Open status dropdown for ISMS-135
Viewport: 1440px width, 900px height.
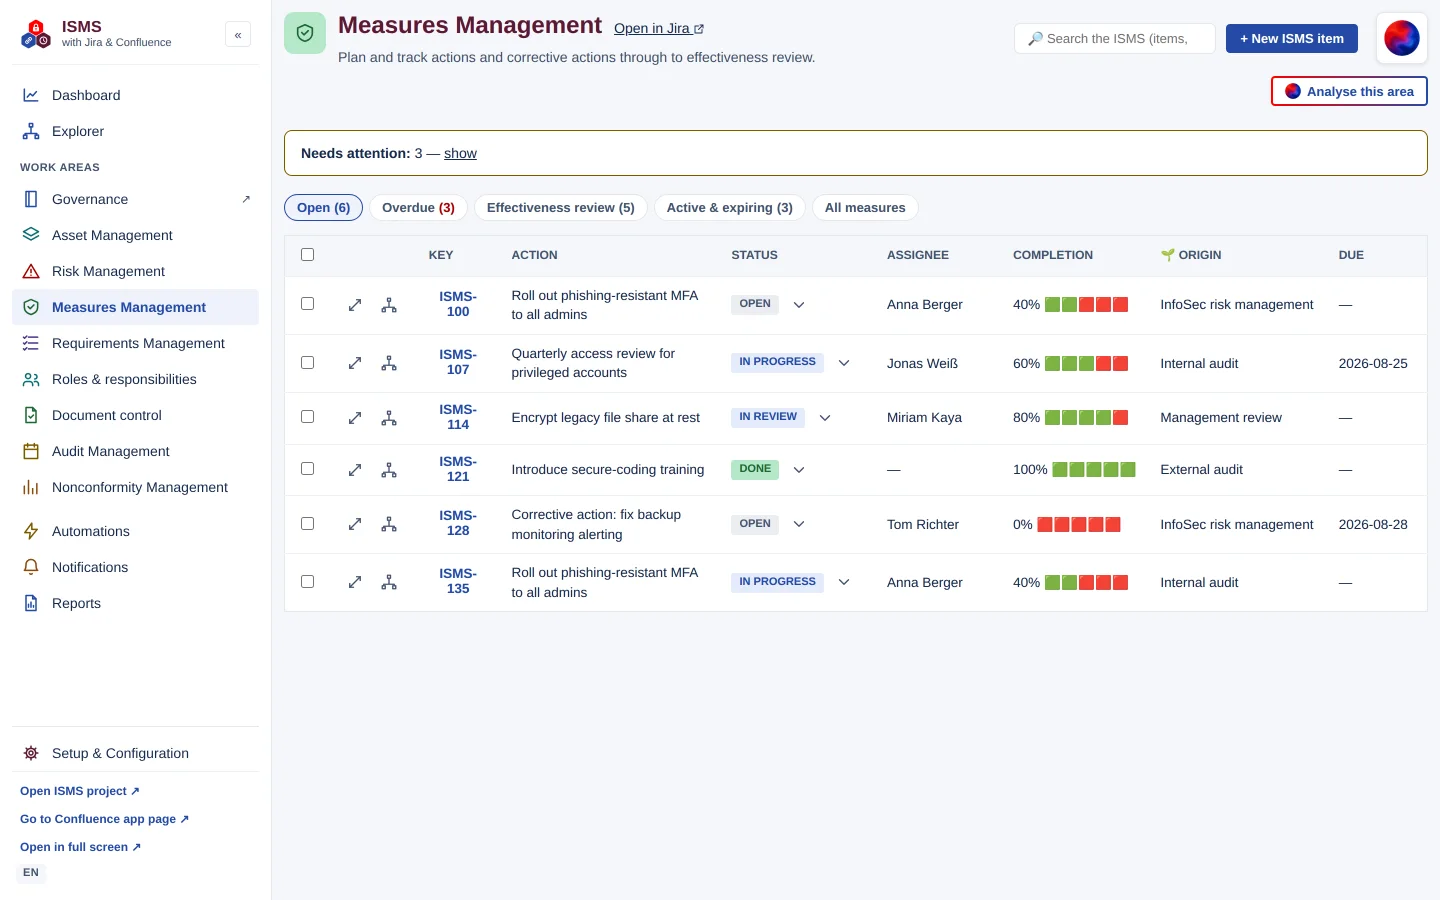(x=844, y=582)
